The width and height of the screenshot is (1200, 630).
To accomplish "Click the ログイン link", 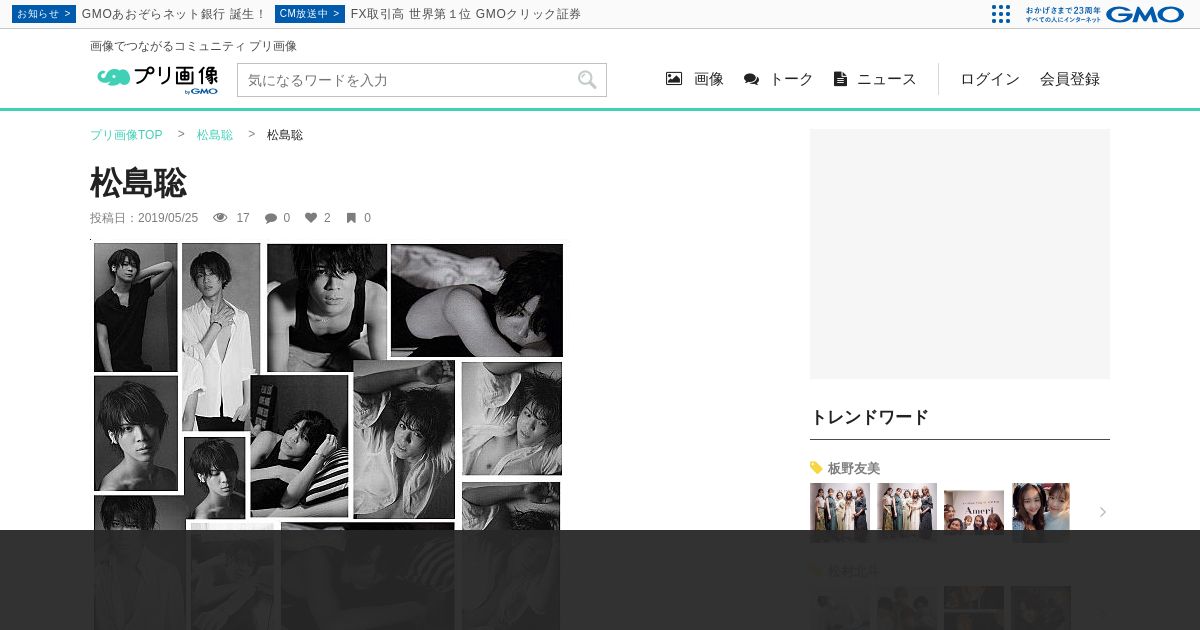I will coord(990,79).
